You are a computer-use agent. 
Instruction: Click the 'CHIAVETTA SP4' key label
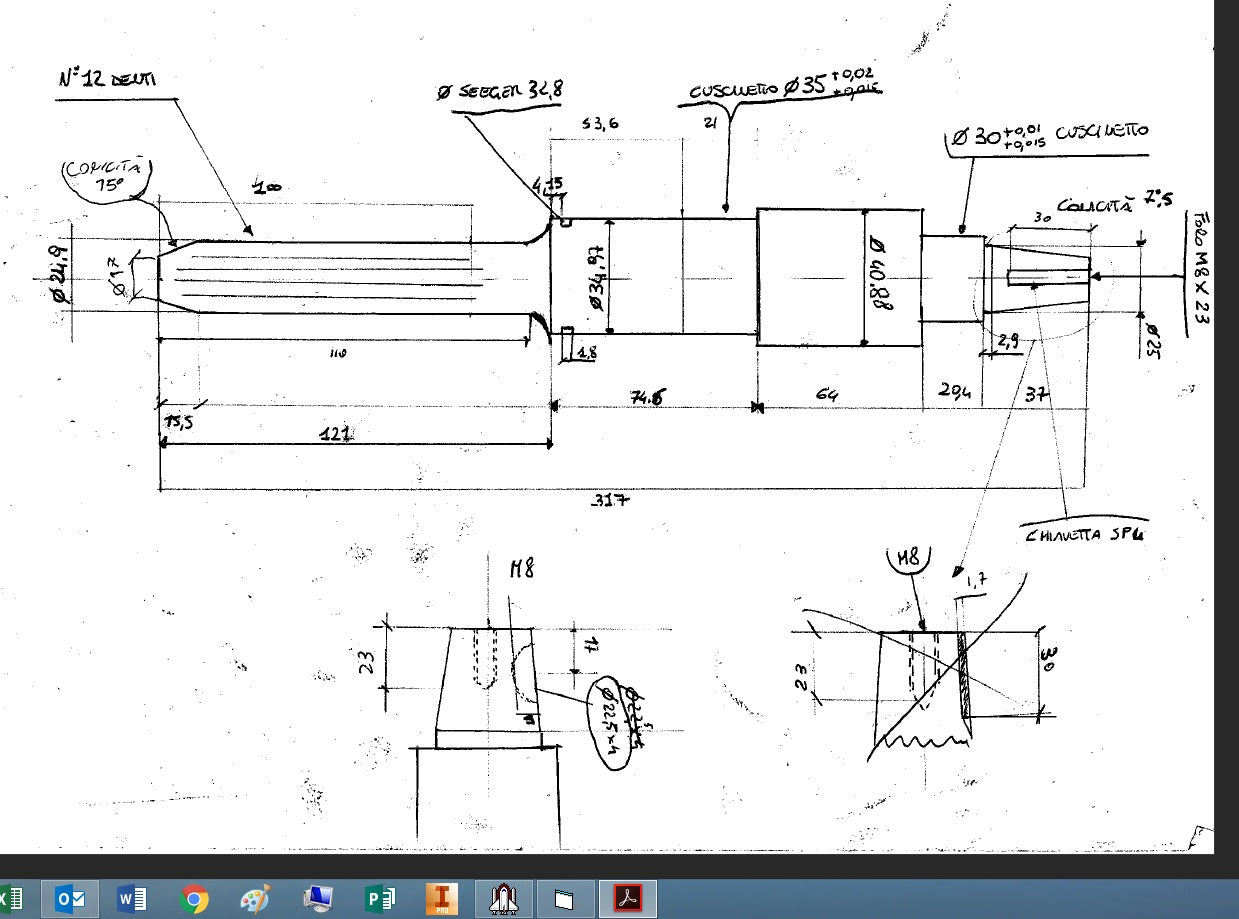click(x=1084, y=534)
